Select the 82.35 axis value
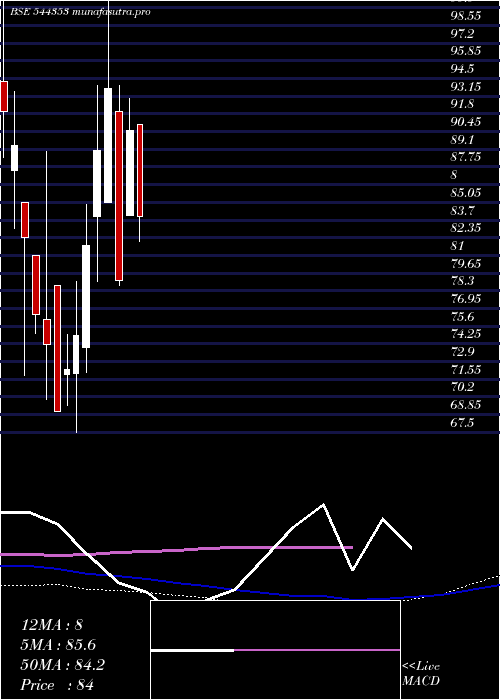 click(x=466, y=228)
